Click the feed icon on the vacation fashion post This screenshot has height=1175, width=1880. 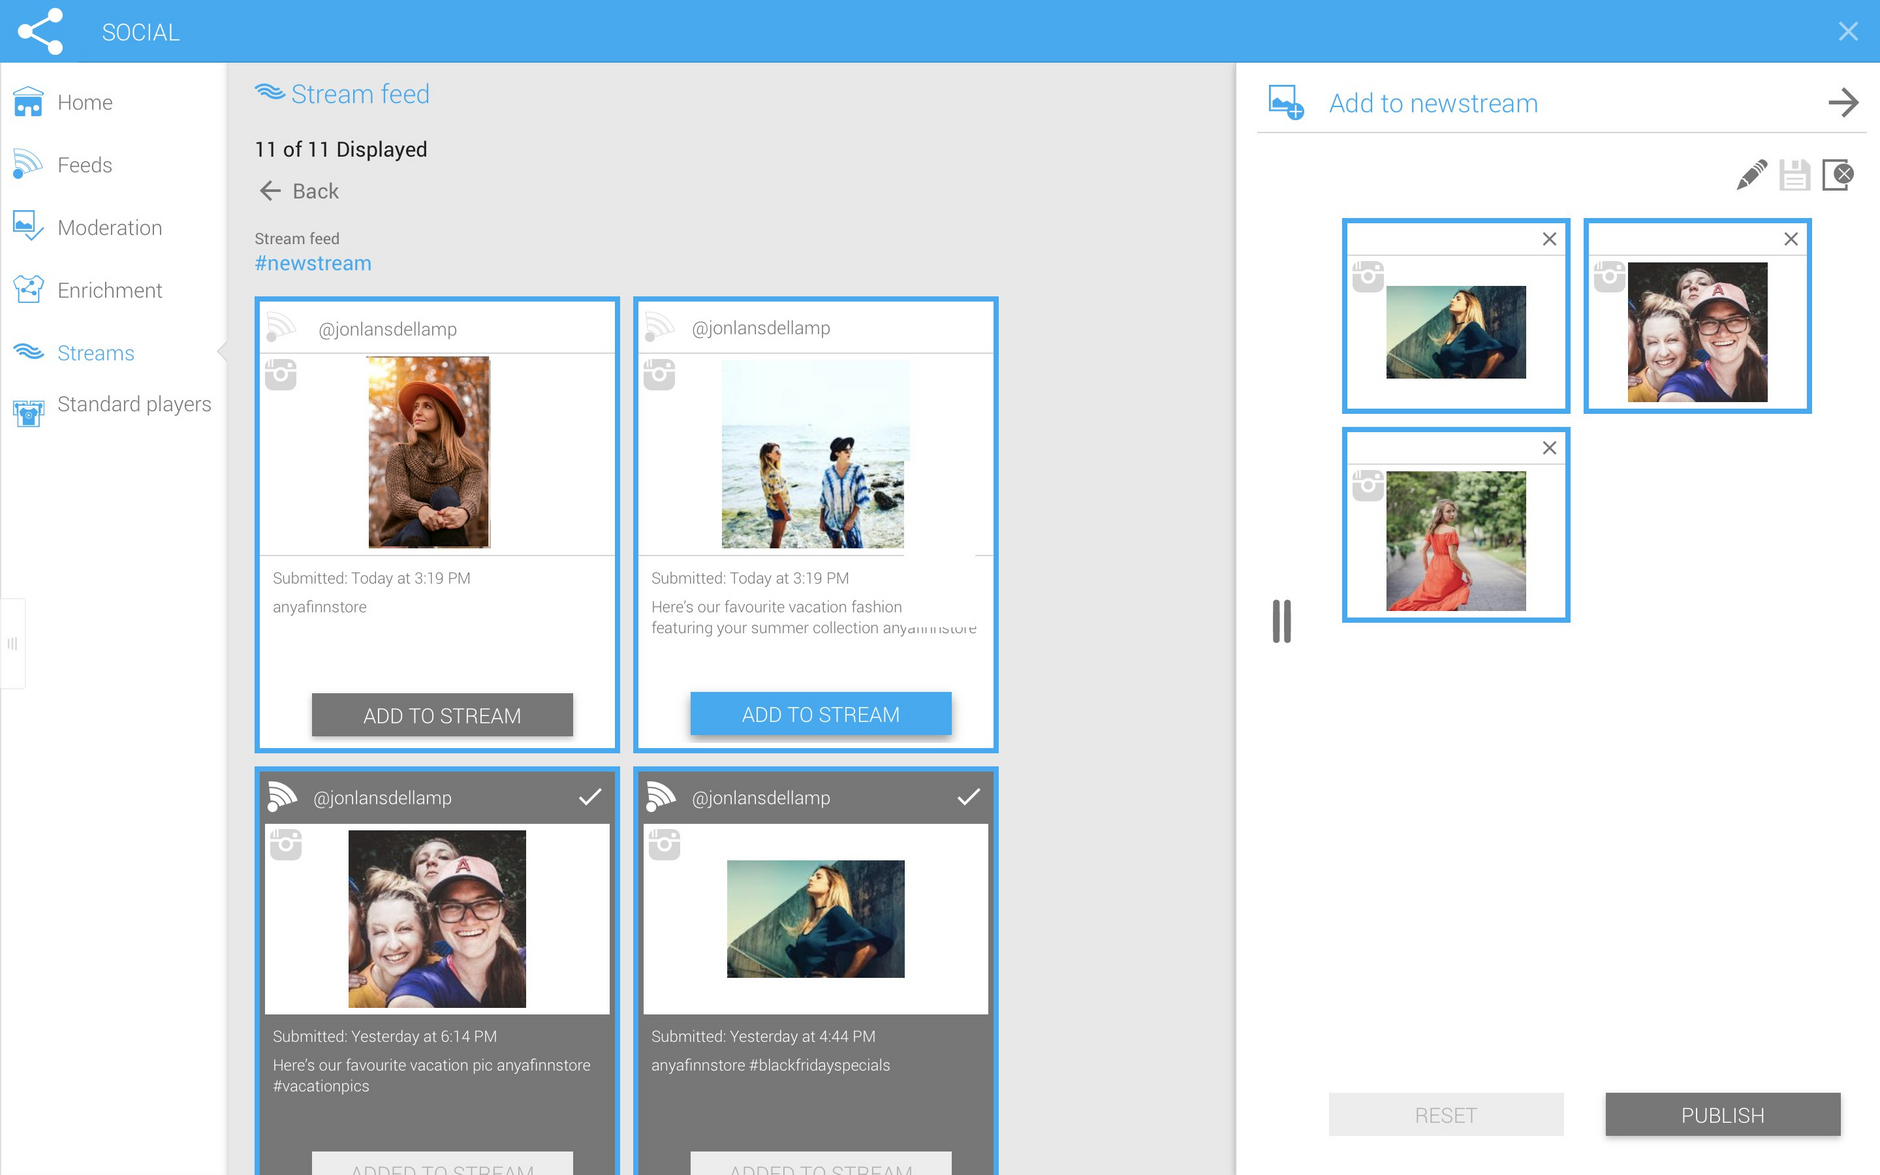click(x=660, y=327)
